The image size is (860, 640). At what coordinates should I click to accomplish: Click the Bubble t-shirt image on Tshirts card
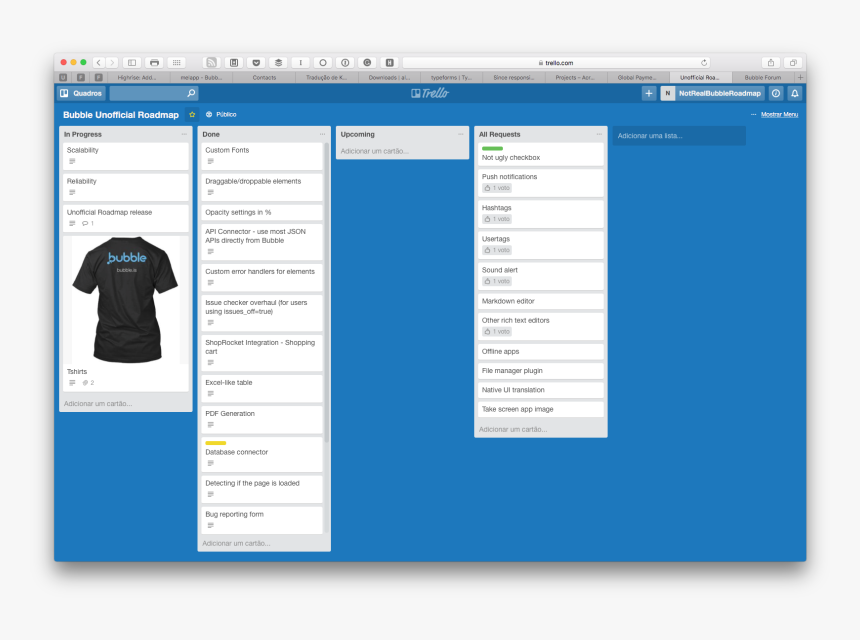pos(126,300)
